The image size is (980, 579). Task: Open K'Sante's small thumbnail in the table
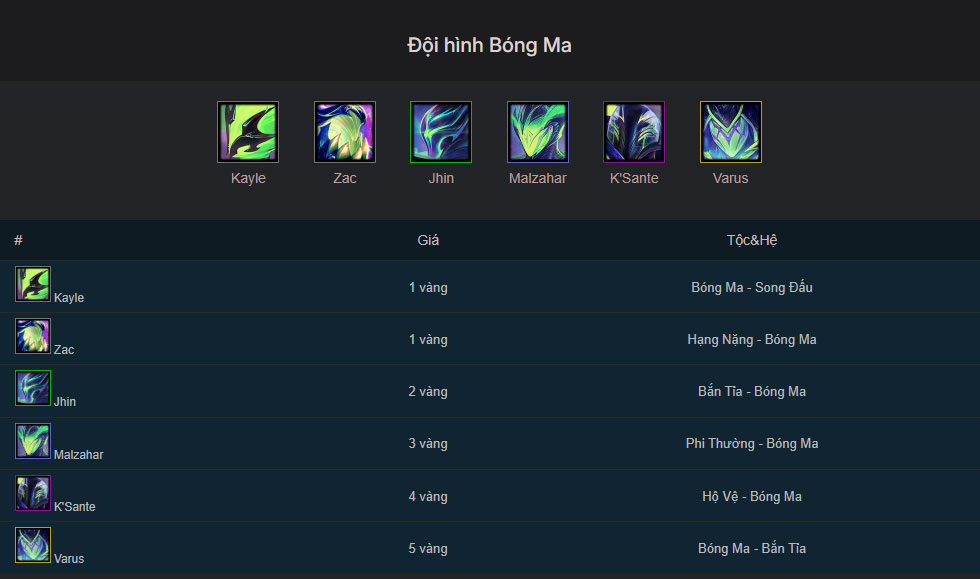(x=33, y=493)
